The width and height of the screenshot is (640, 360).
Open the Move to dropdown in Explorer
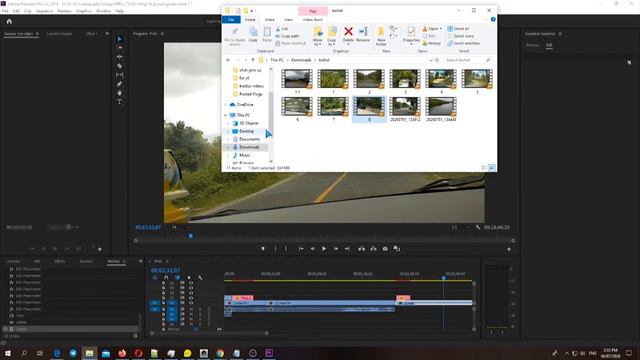pyautogui.click(x=318, y=36)
